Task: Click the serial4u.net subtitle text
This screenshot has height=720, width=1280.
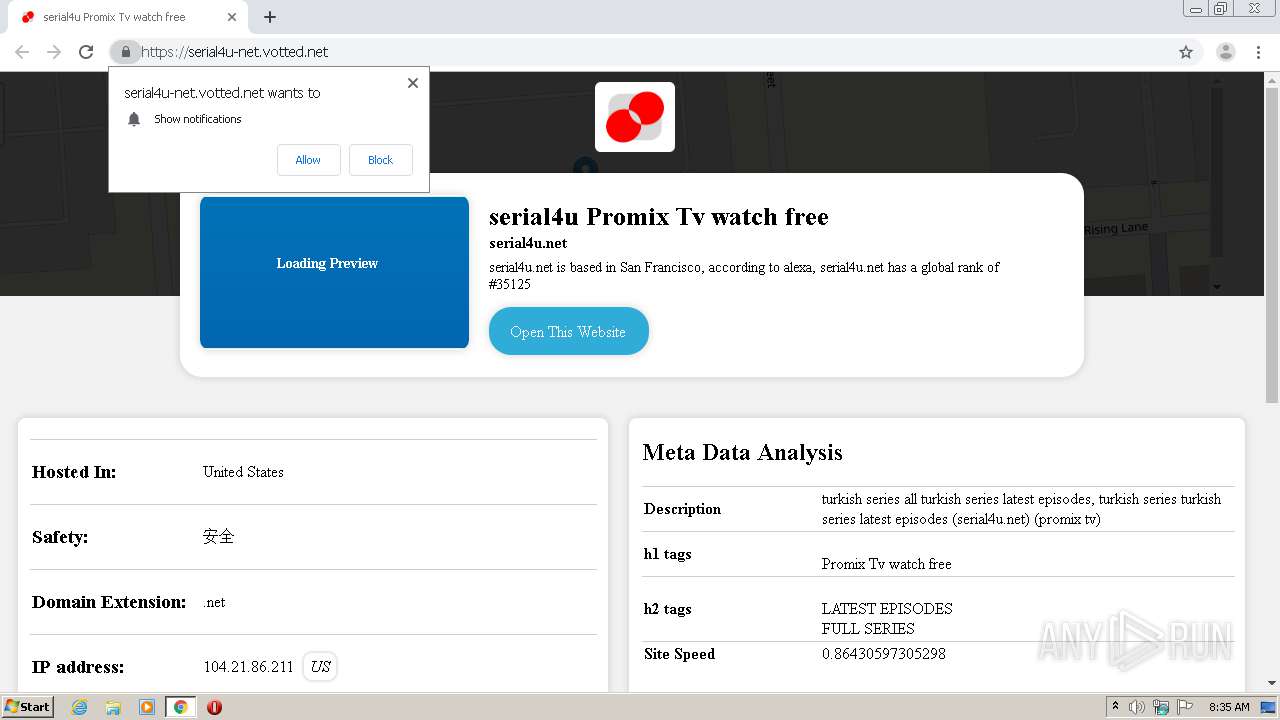Action: tap(528, 243)
